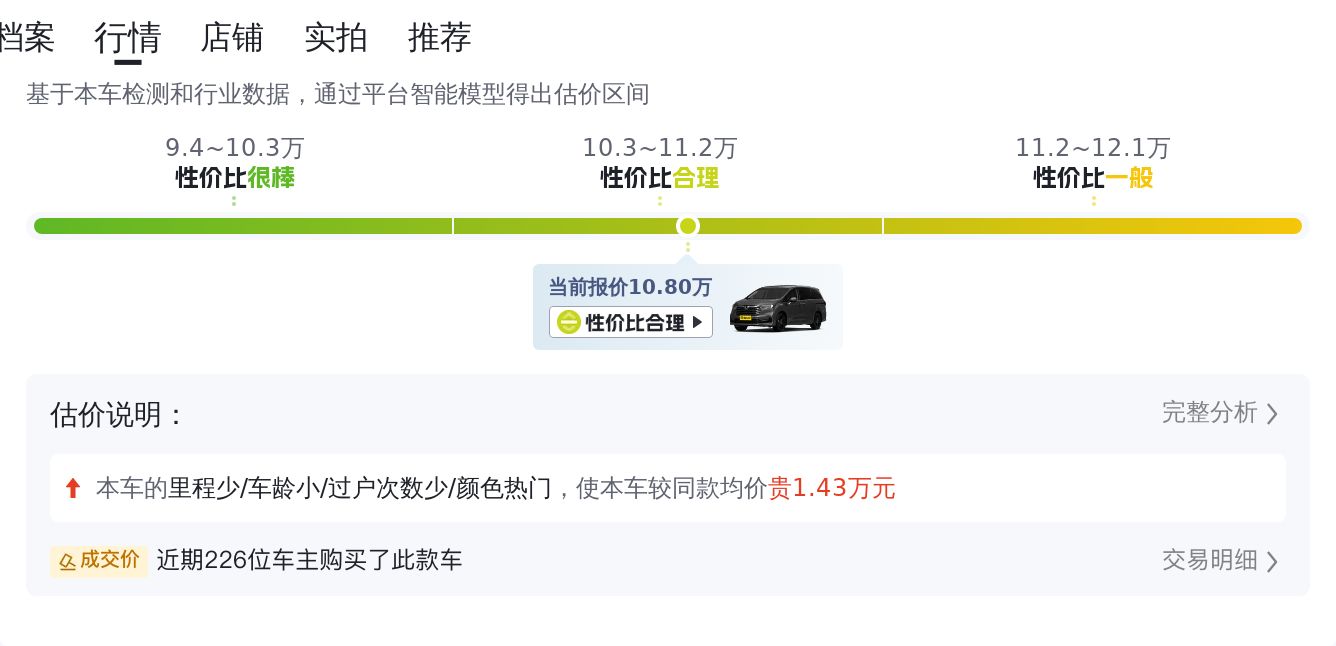
Task: Click the yellow right segment of price bar
Action: [1092, 226]
